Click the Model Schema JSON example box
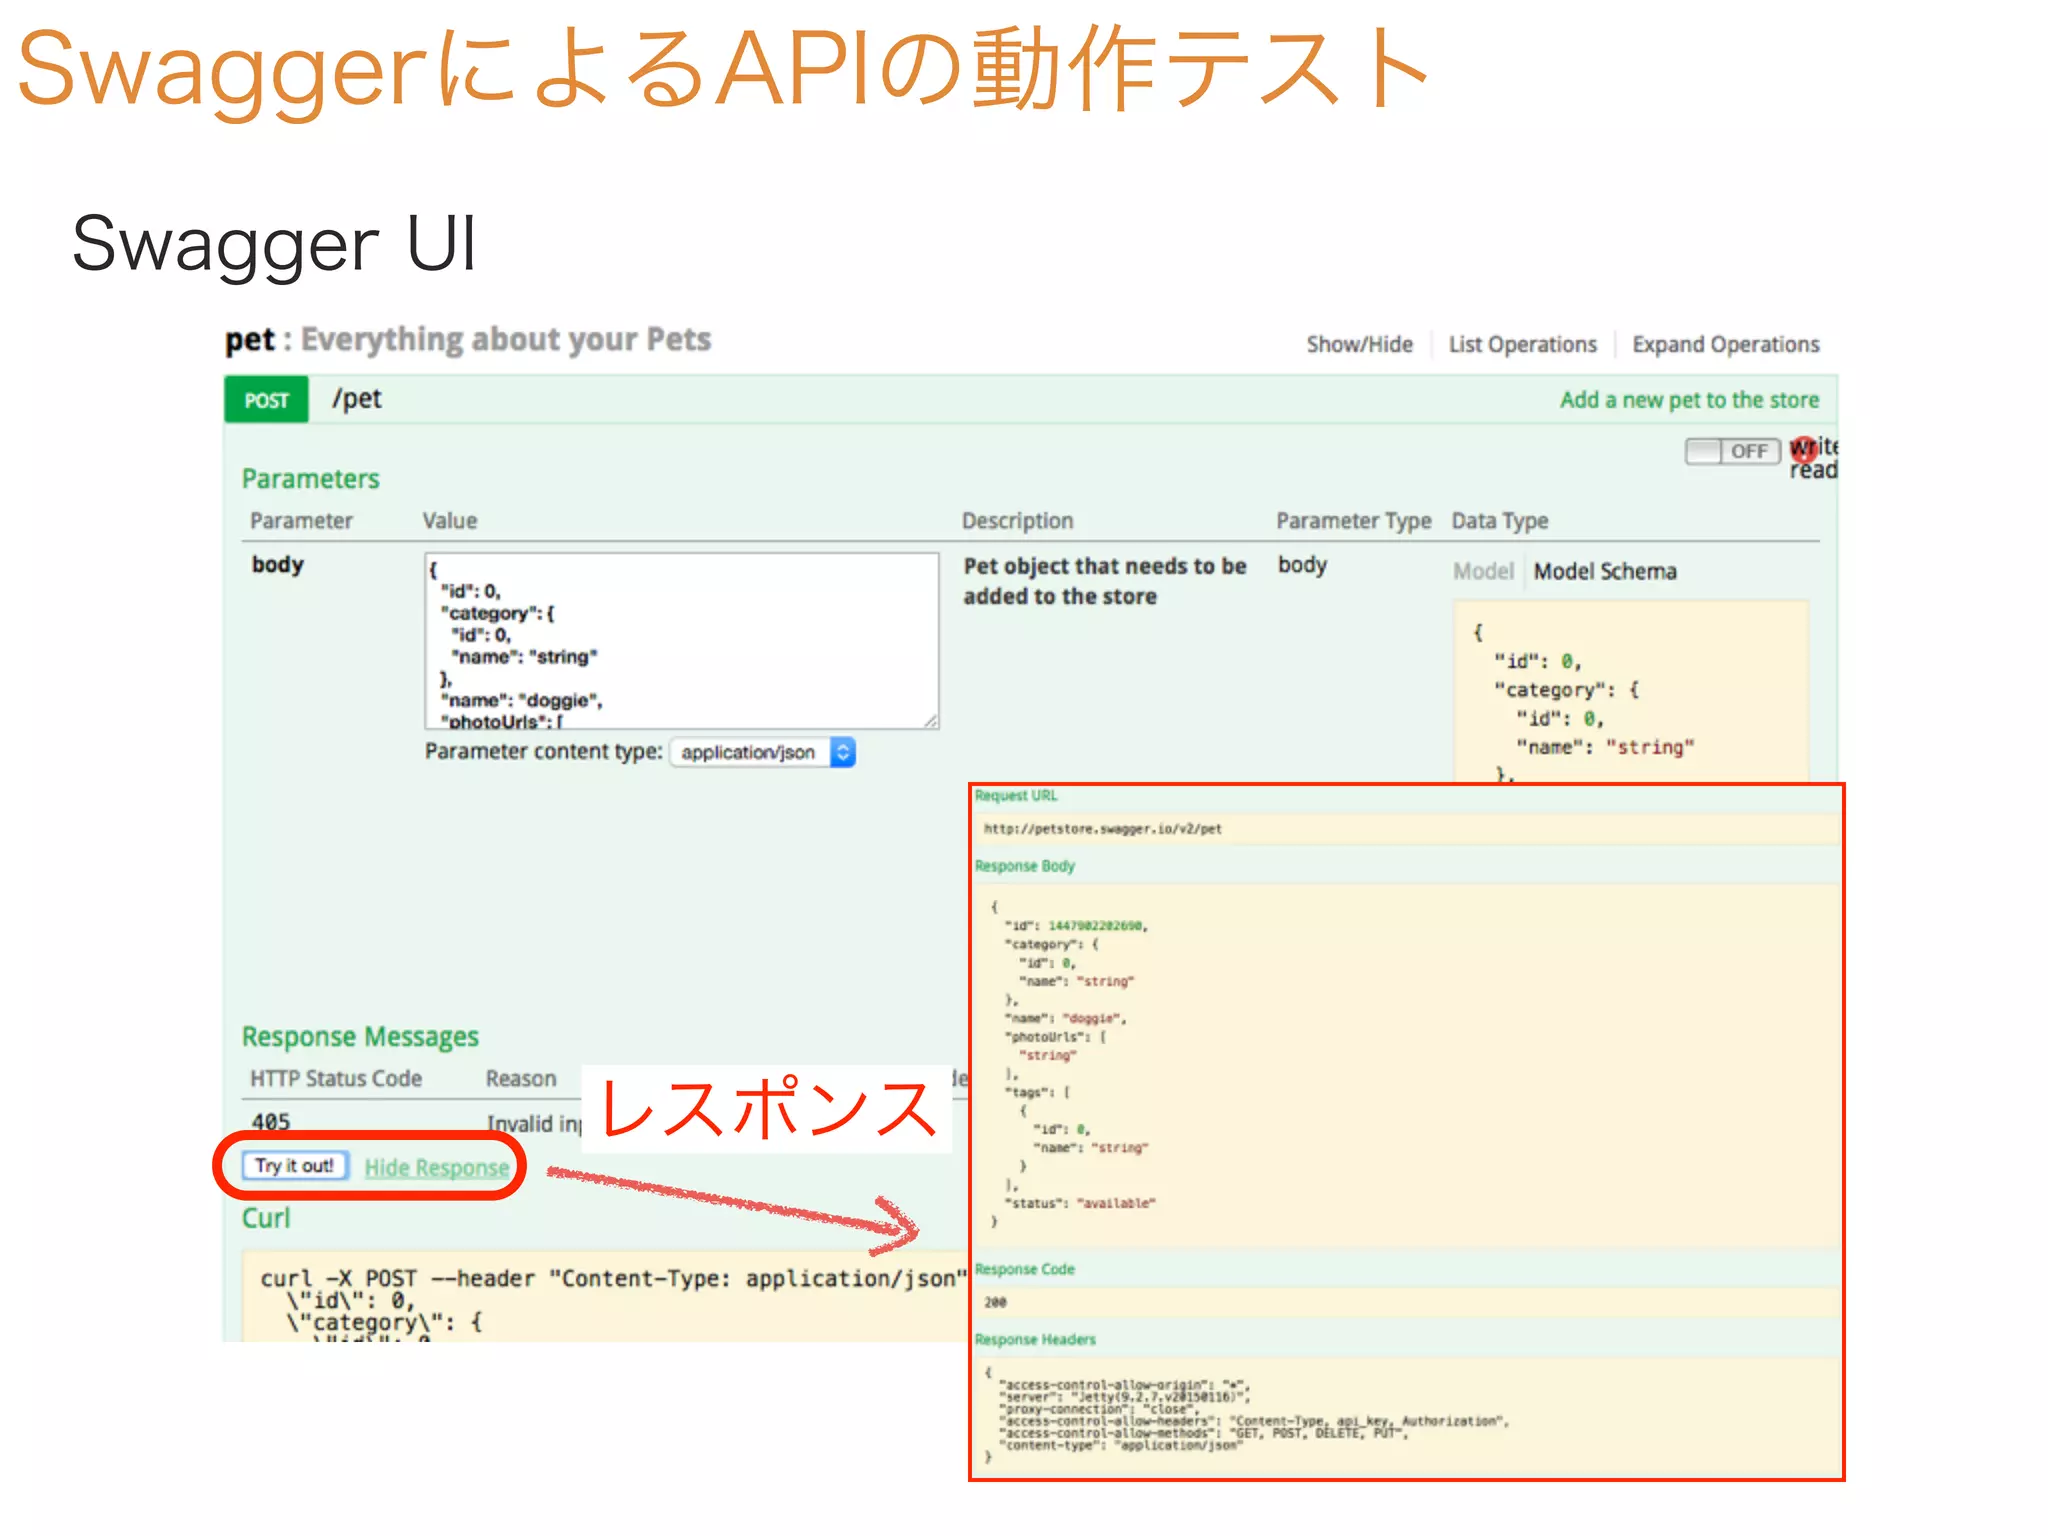The height and width of the screenshot is (1536, 2048). click(1630, 692)
